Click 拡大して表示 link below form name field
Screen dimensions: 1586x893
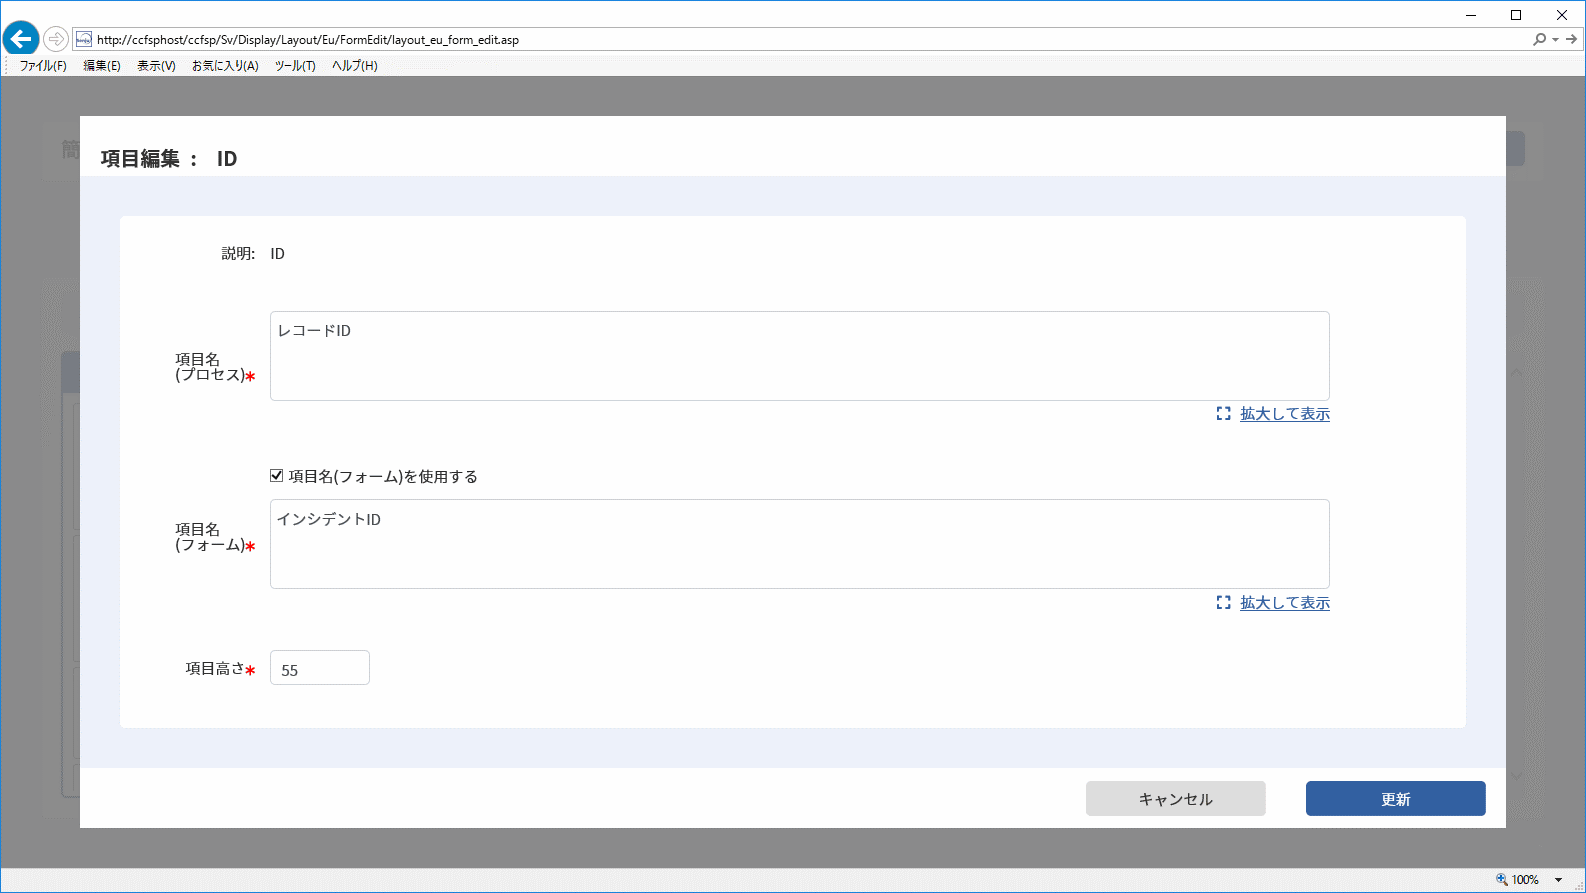click(x=1285, y=602)
